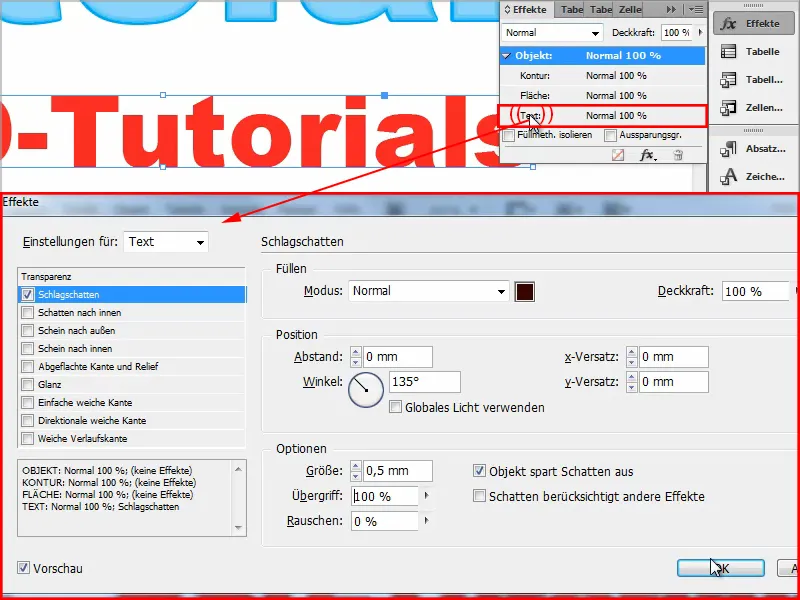This screenshot has width=800, height=600.
Task: Select the Fläche row in Effekte panel
Action: tap(603, 95)
